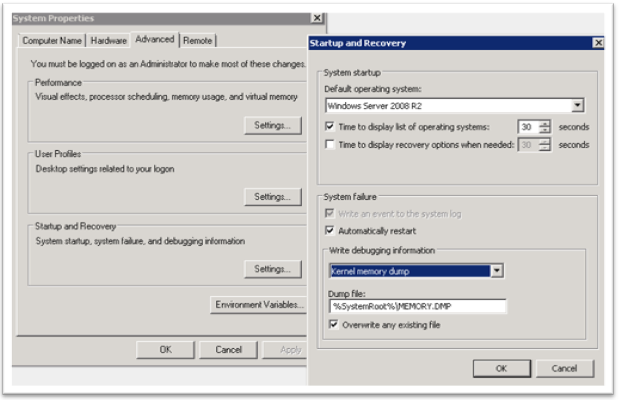Toggle Overwrite any existing file checkbox
Screen dimensions: 620x400
[333, 325]
